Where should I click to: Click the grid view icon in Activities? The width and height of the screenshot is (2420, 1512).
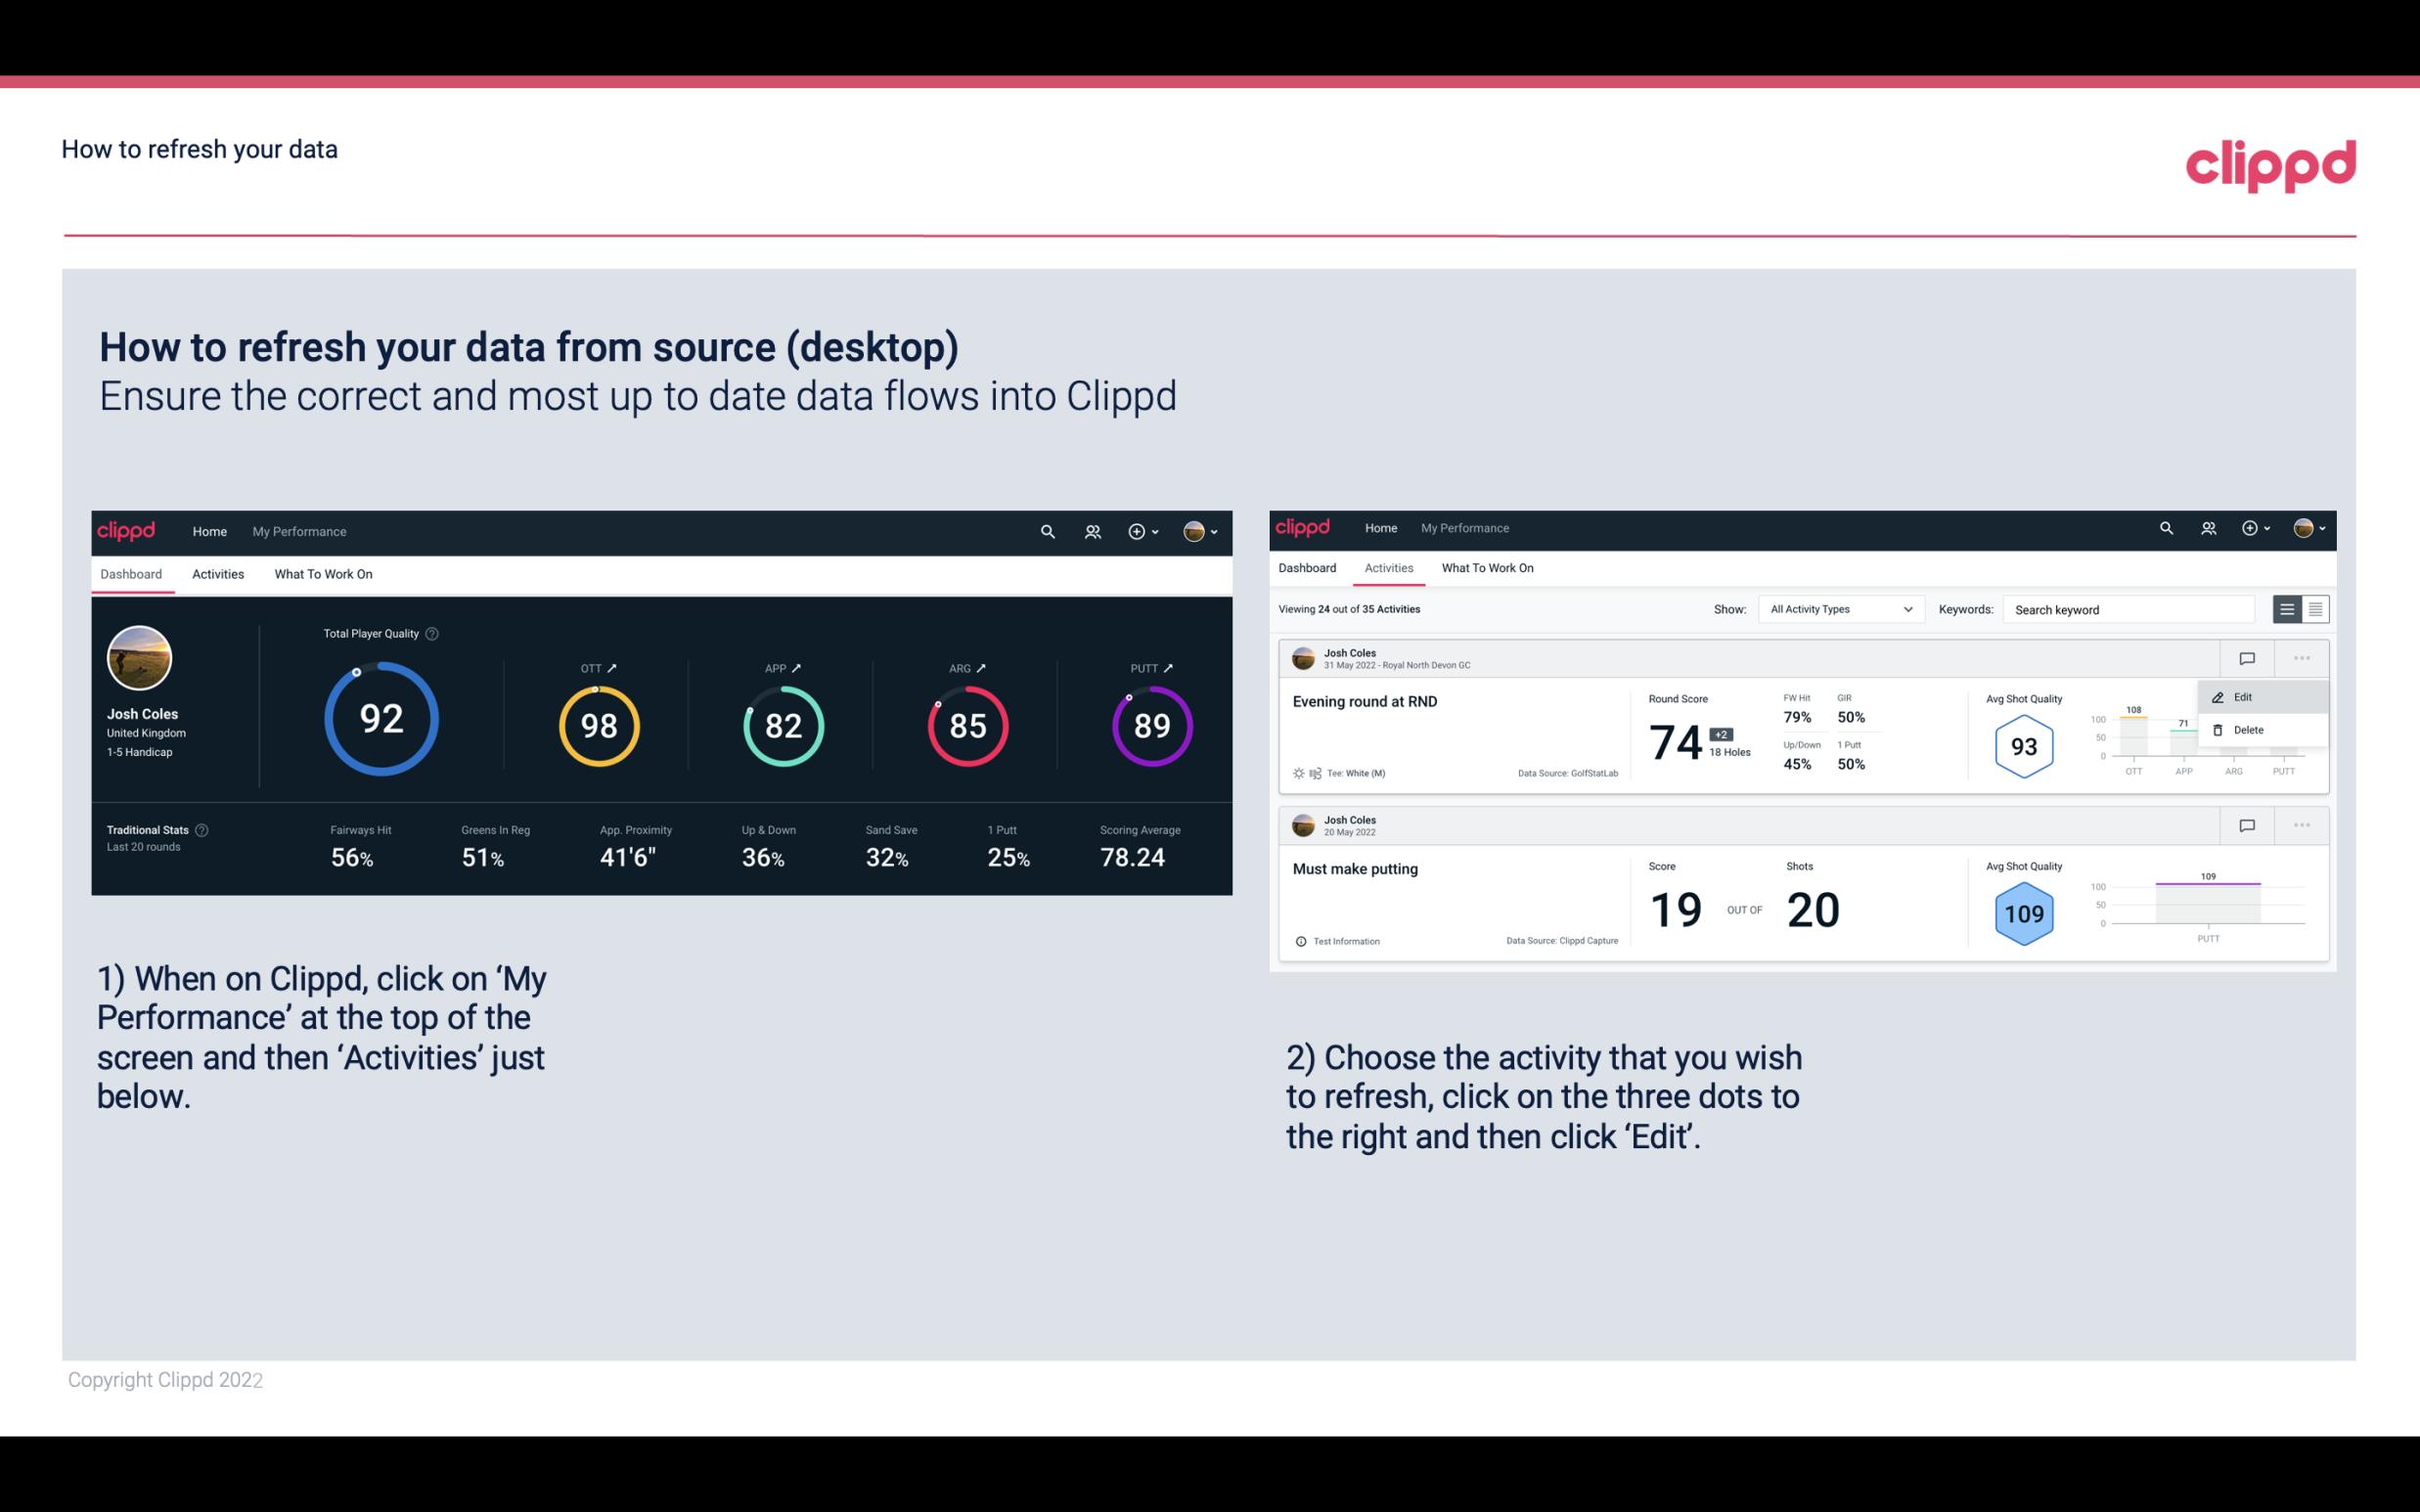pyautogui.click(x=2315, y=608)
